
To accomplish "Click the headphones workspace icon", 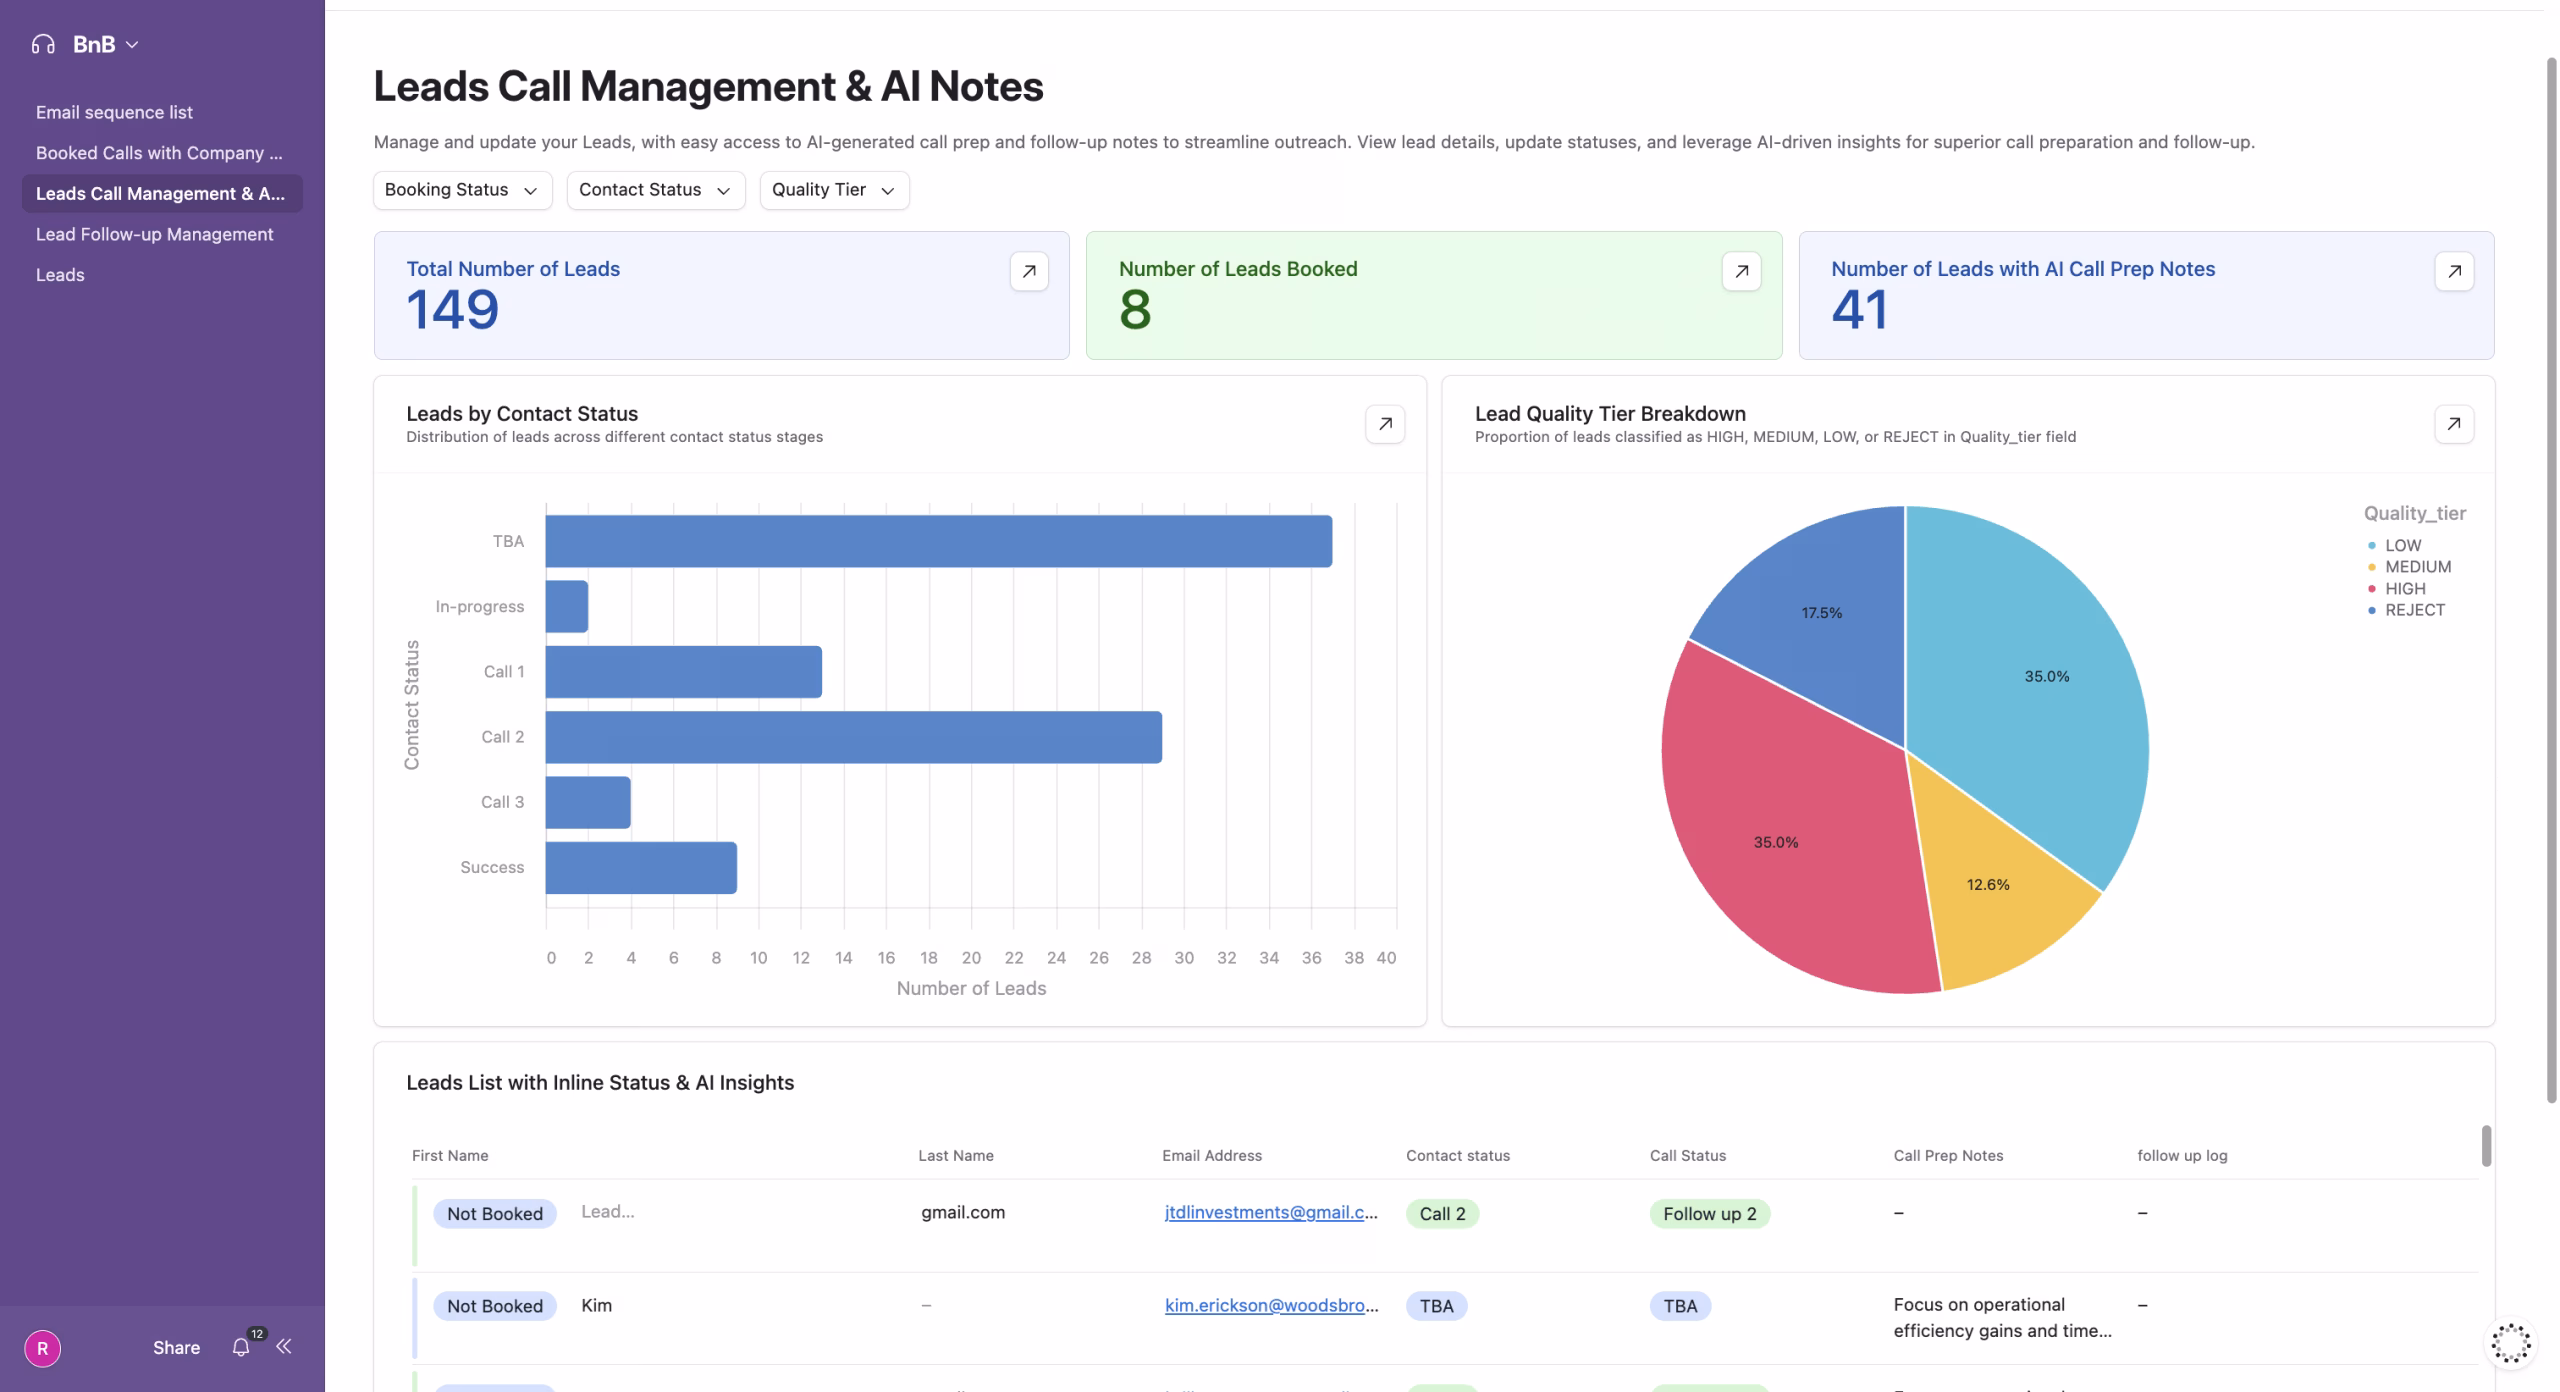I will pos(43,44).
